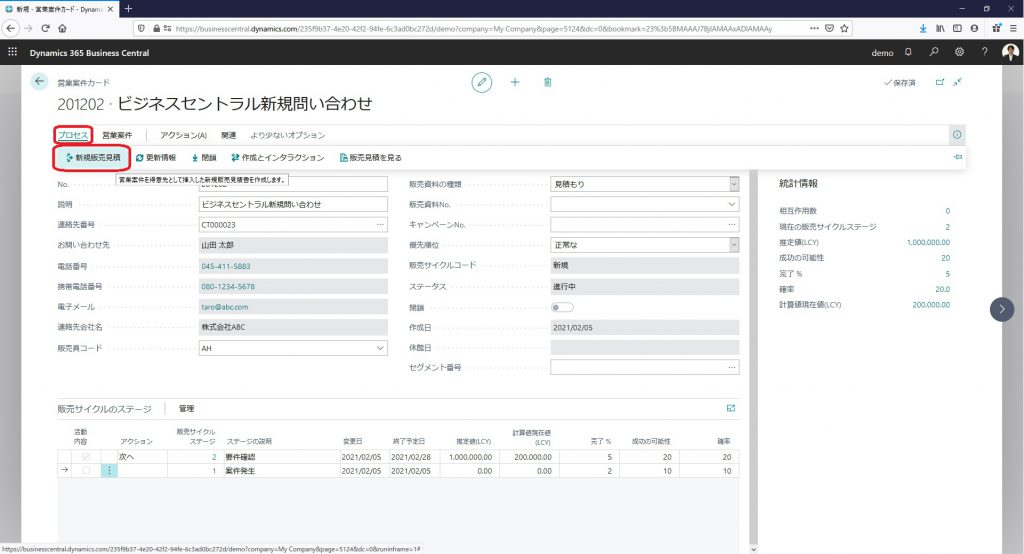
Task: Check the checkbox in the 案件発生 row
Action: pyautogui.click(x=85, y=470)
